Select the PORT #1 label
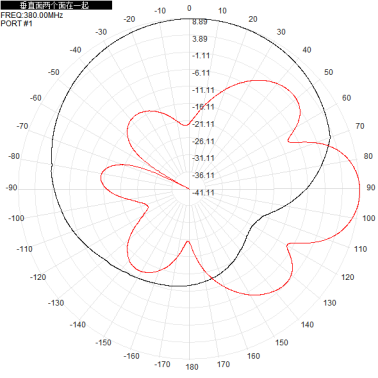This screenshot has width=378, height=378. click(x=16, y=23)
